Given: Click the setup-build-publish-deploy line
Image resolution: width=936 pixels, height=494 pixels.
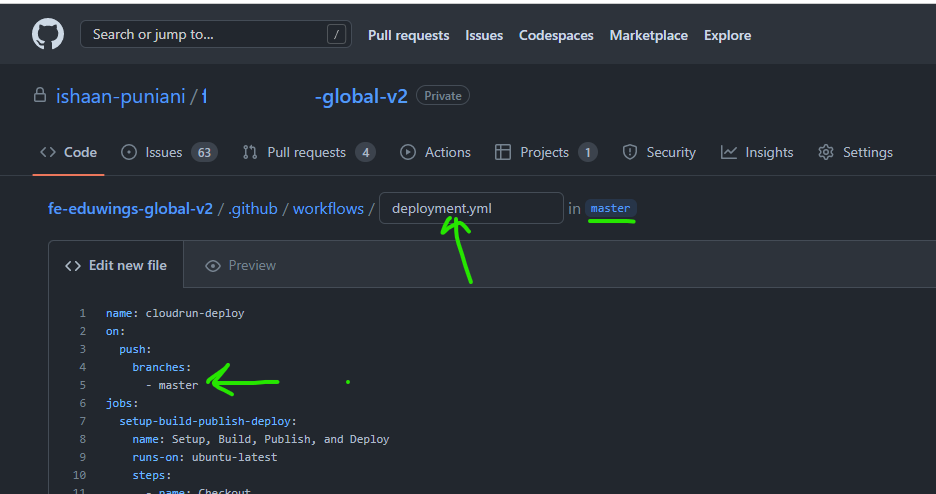Looking at the screenshot, I should (208, 421).
